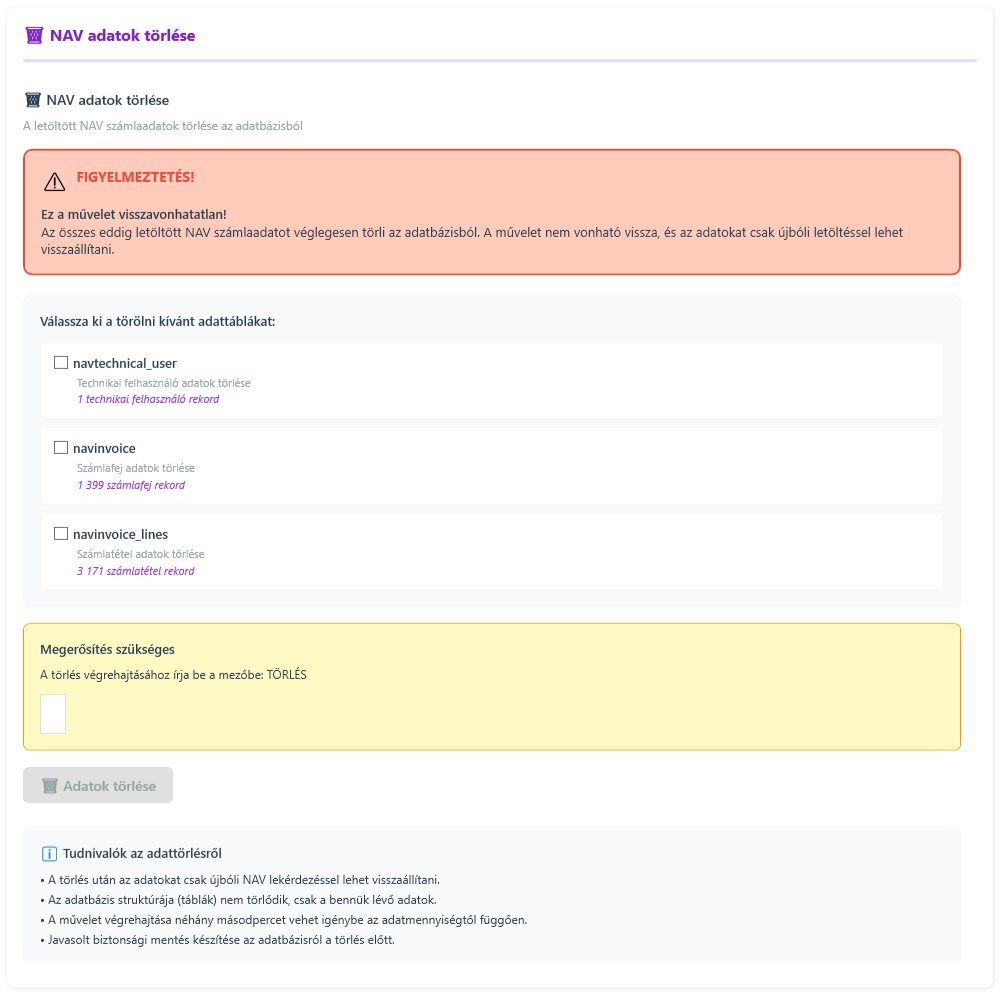Screen dimensions: 1000x995
Task: Focus the TÖRLÉS confirmation input field
Action: (53, 714)
